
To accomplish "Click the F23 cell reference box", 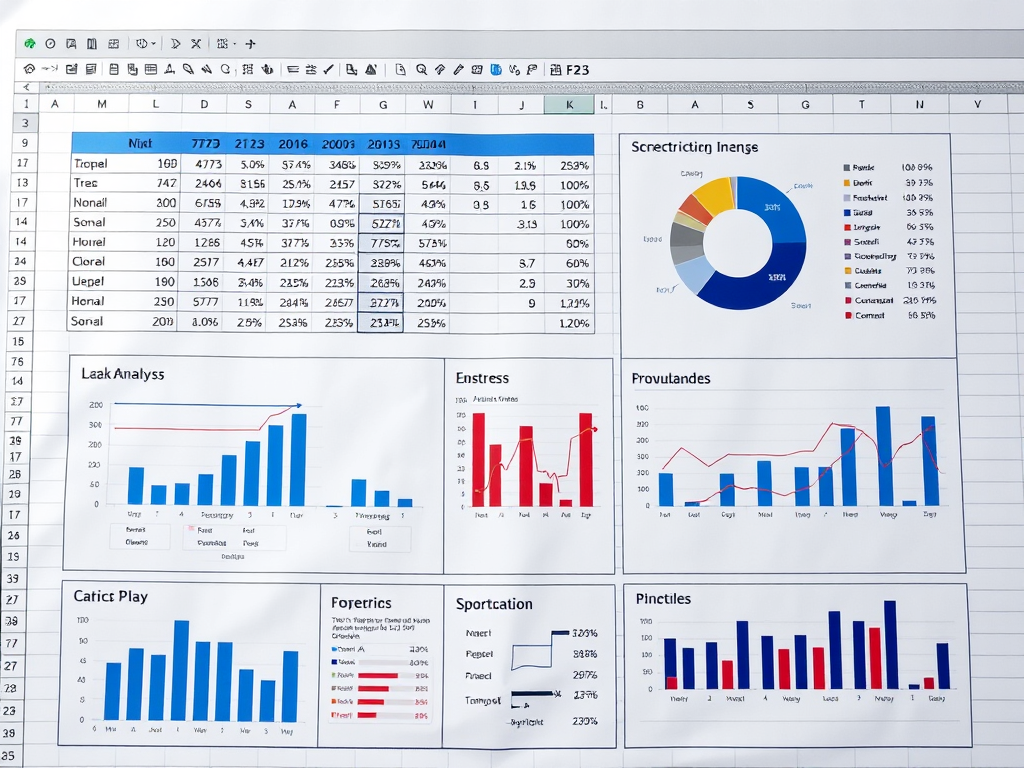I will (x=577, y=70).
